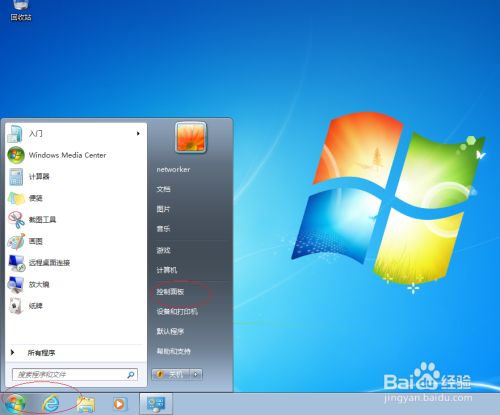Select the Windows Media Center text label
500x415 pixels.
[67, 155]
